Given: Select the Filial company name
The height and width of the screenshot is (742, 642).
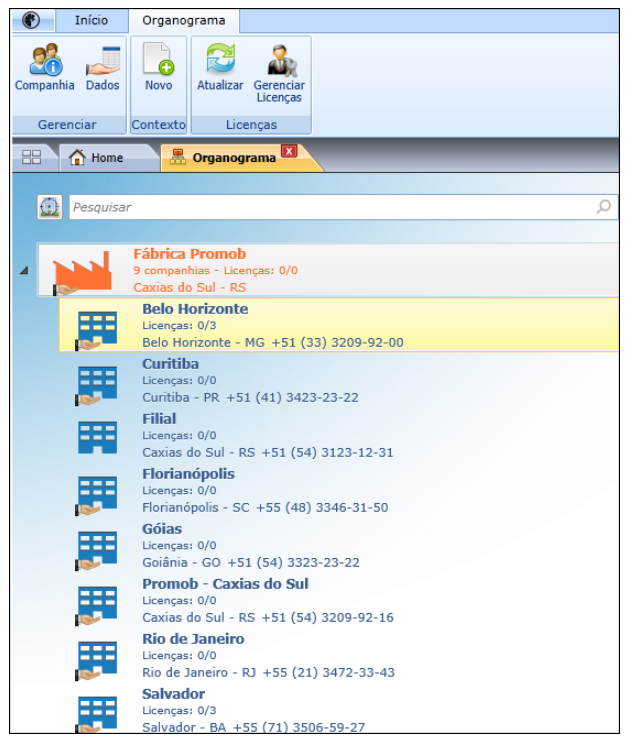Looking at the screenshot, I should pyautogui.click(x=159, y=418).
